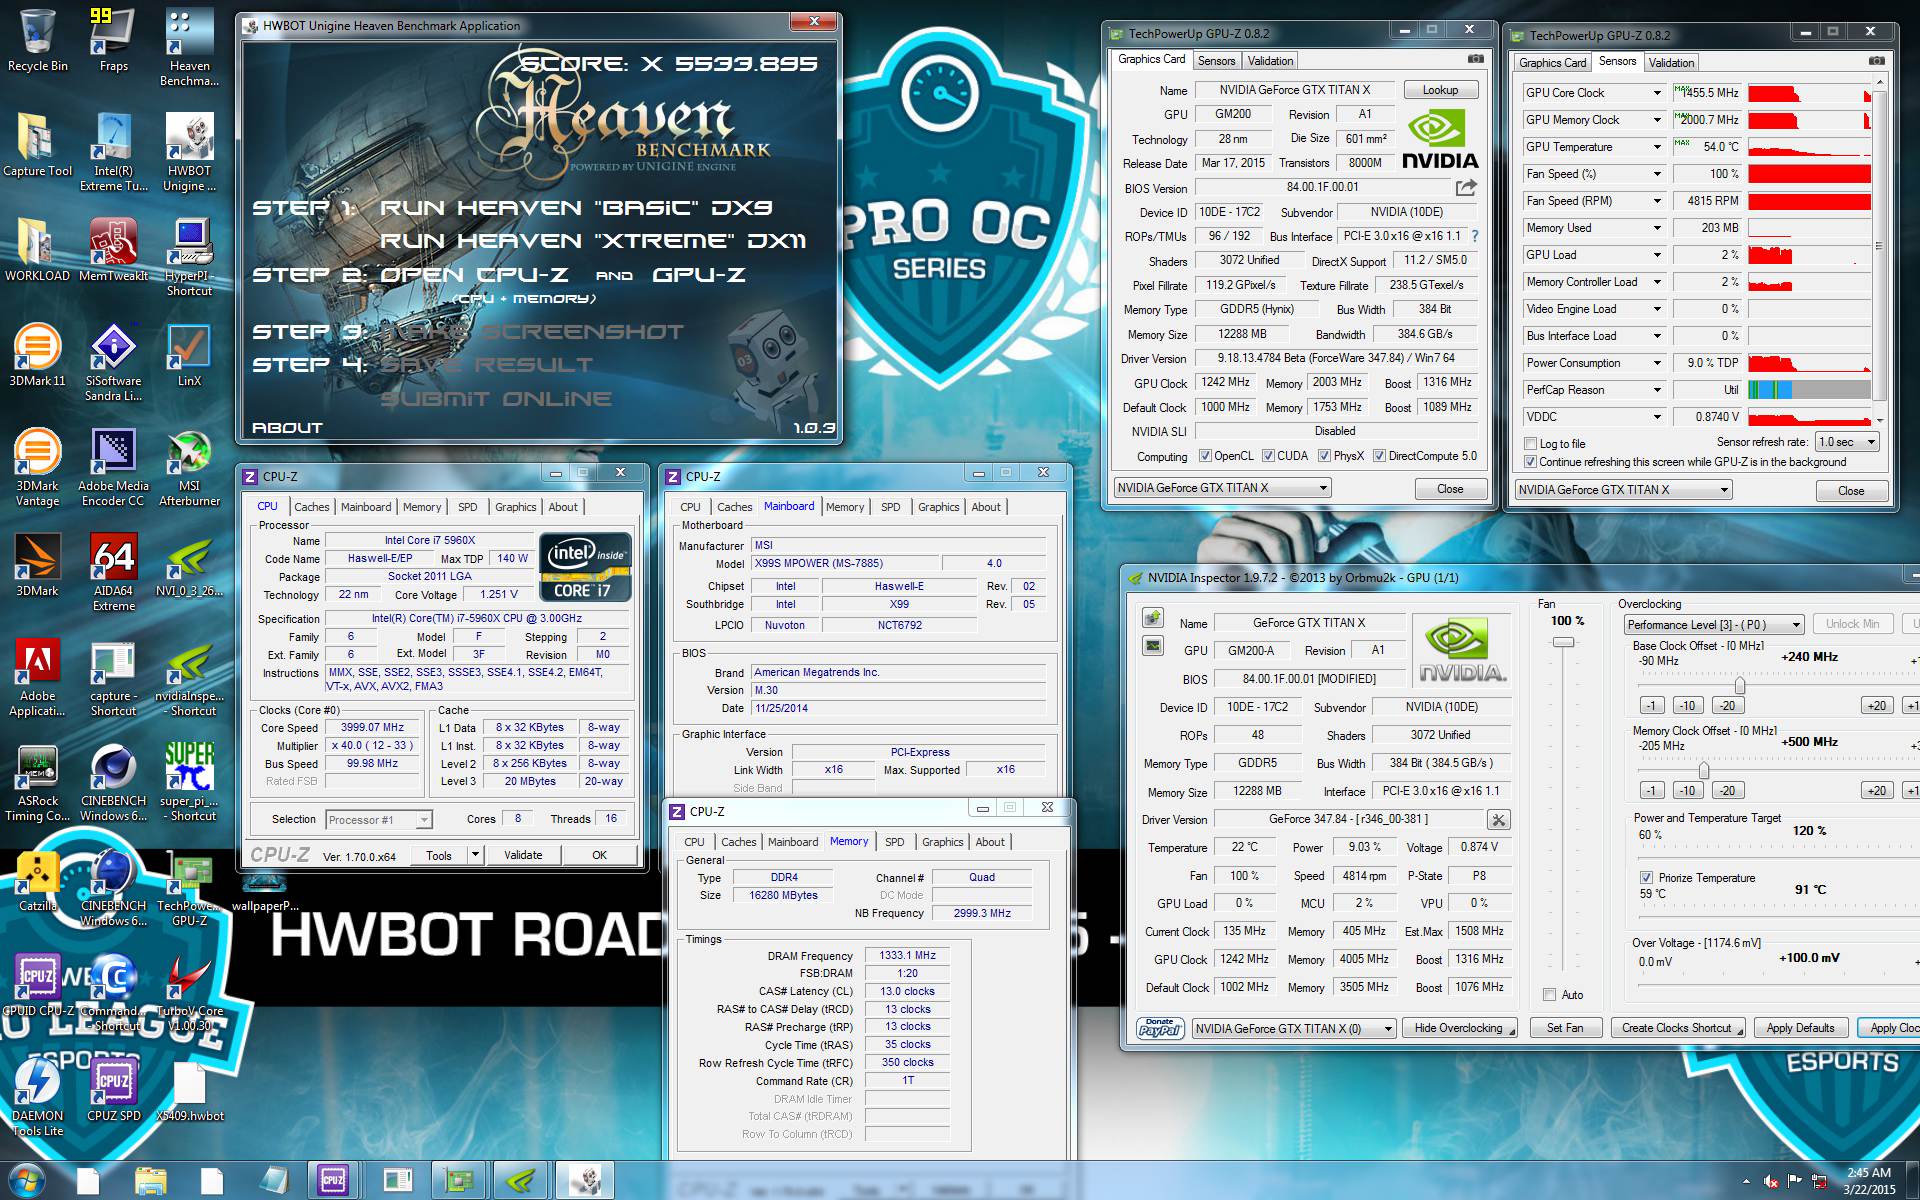This screenshot has height=1200, width=1920.
Task: Toggle the PhysX checkbox in GPU-Z
Action: coord(1324,456)
